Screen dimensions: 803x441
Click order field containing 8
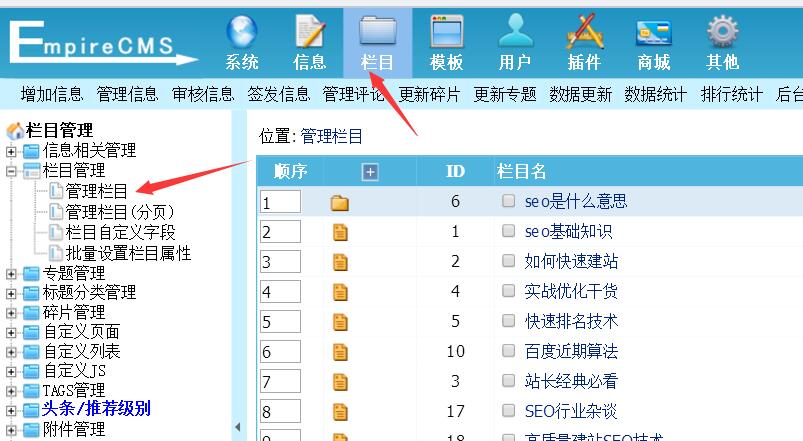point(280,412)
